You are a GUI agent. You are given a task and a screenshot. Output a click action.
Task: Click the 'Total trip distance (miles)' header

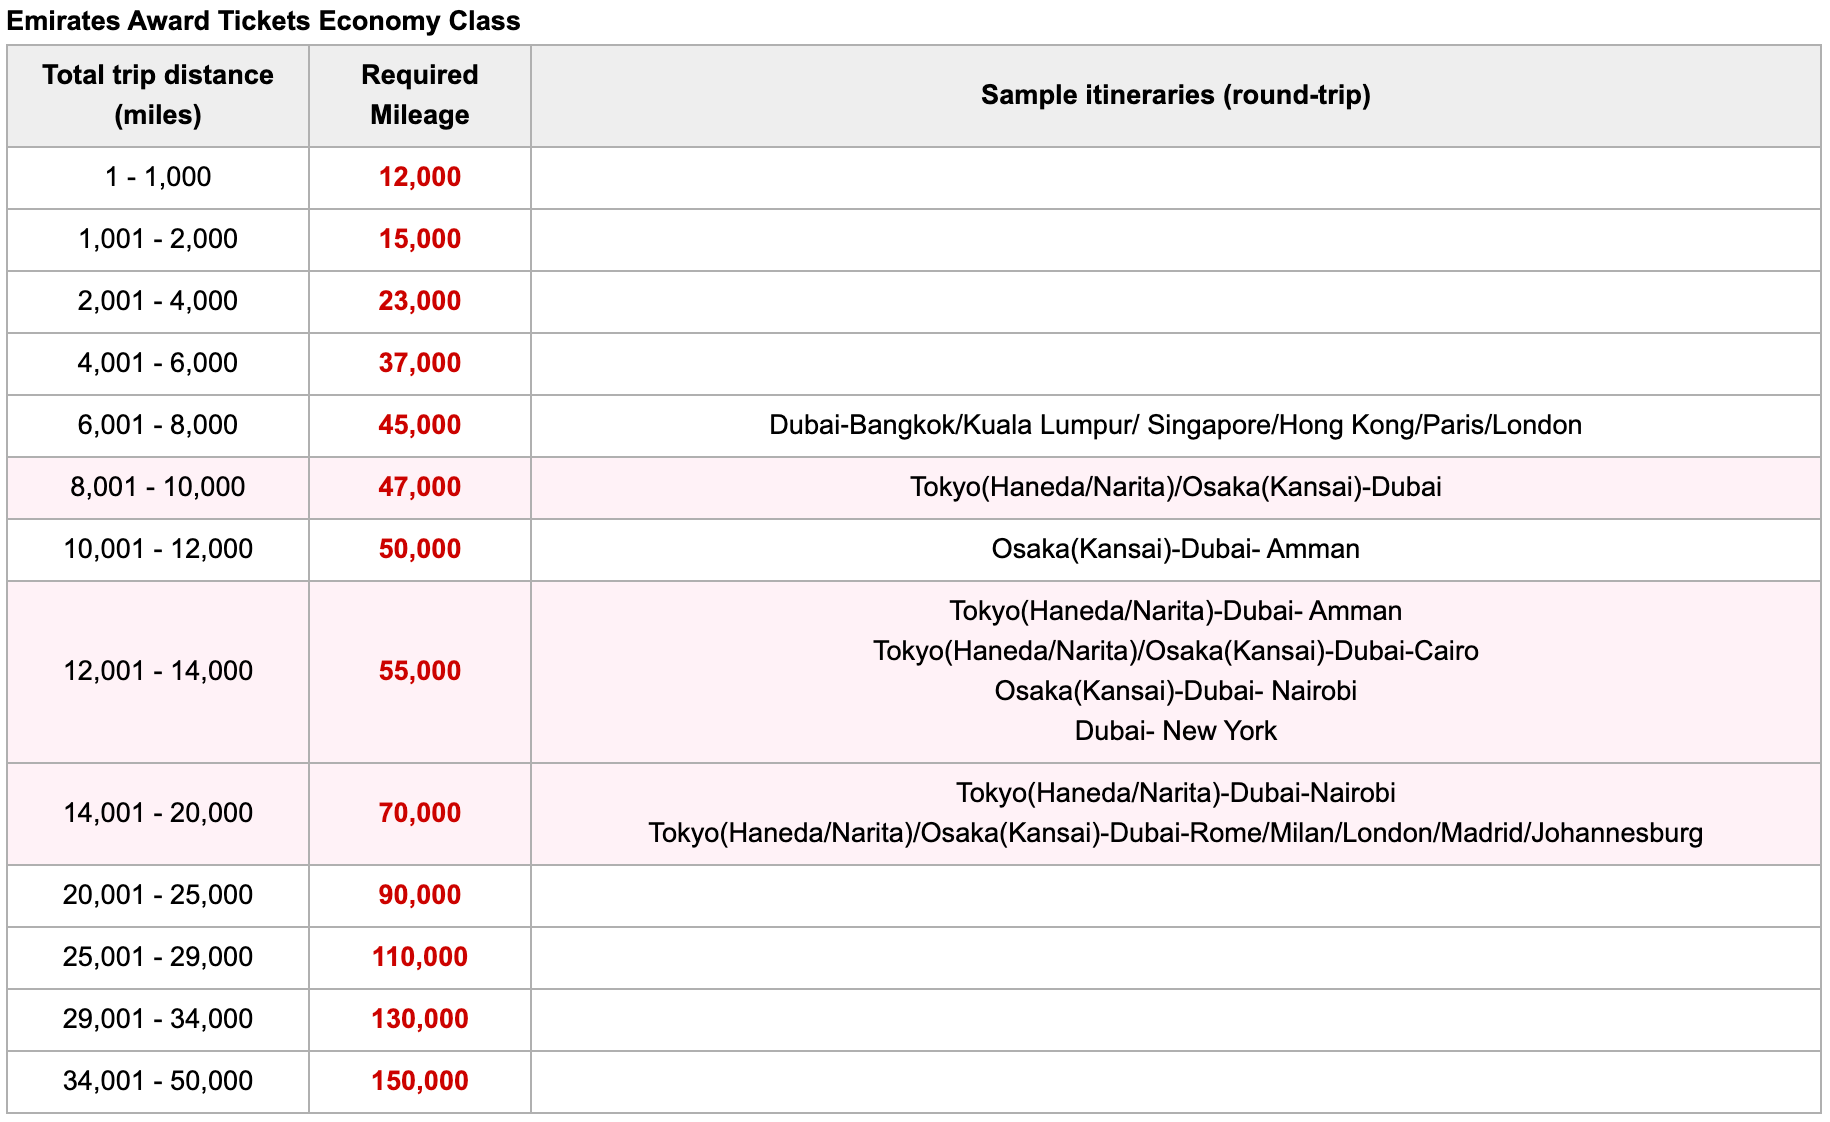[158, 95]
